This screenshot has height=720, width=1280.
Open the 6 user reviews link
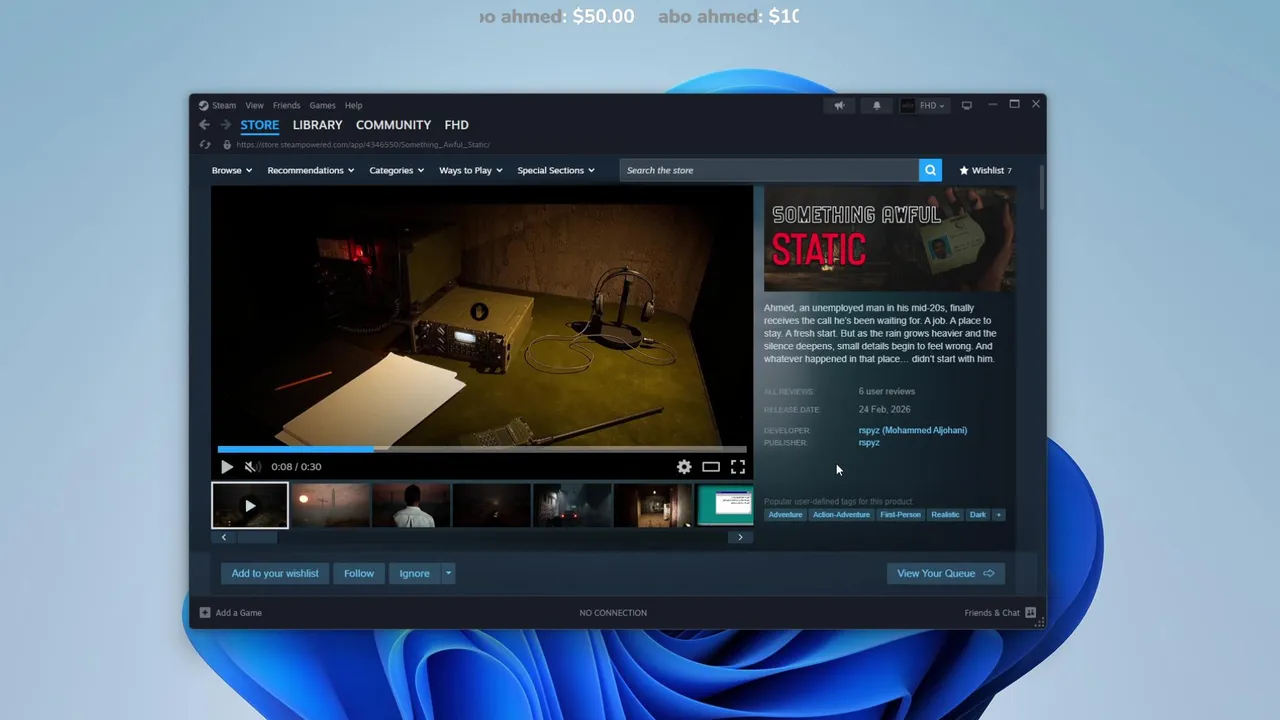pyautogui.click(x=887, y=392)
